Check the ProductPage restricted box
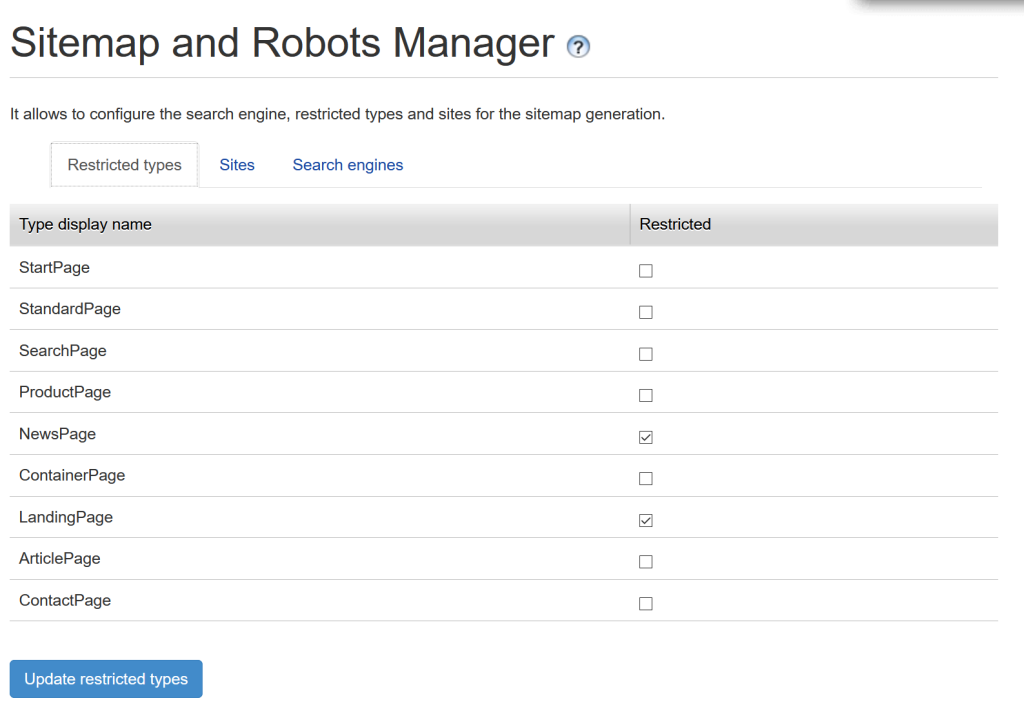The height and width of the screenshot is (707, 1024). (645, 395)
